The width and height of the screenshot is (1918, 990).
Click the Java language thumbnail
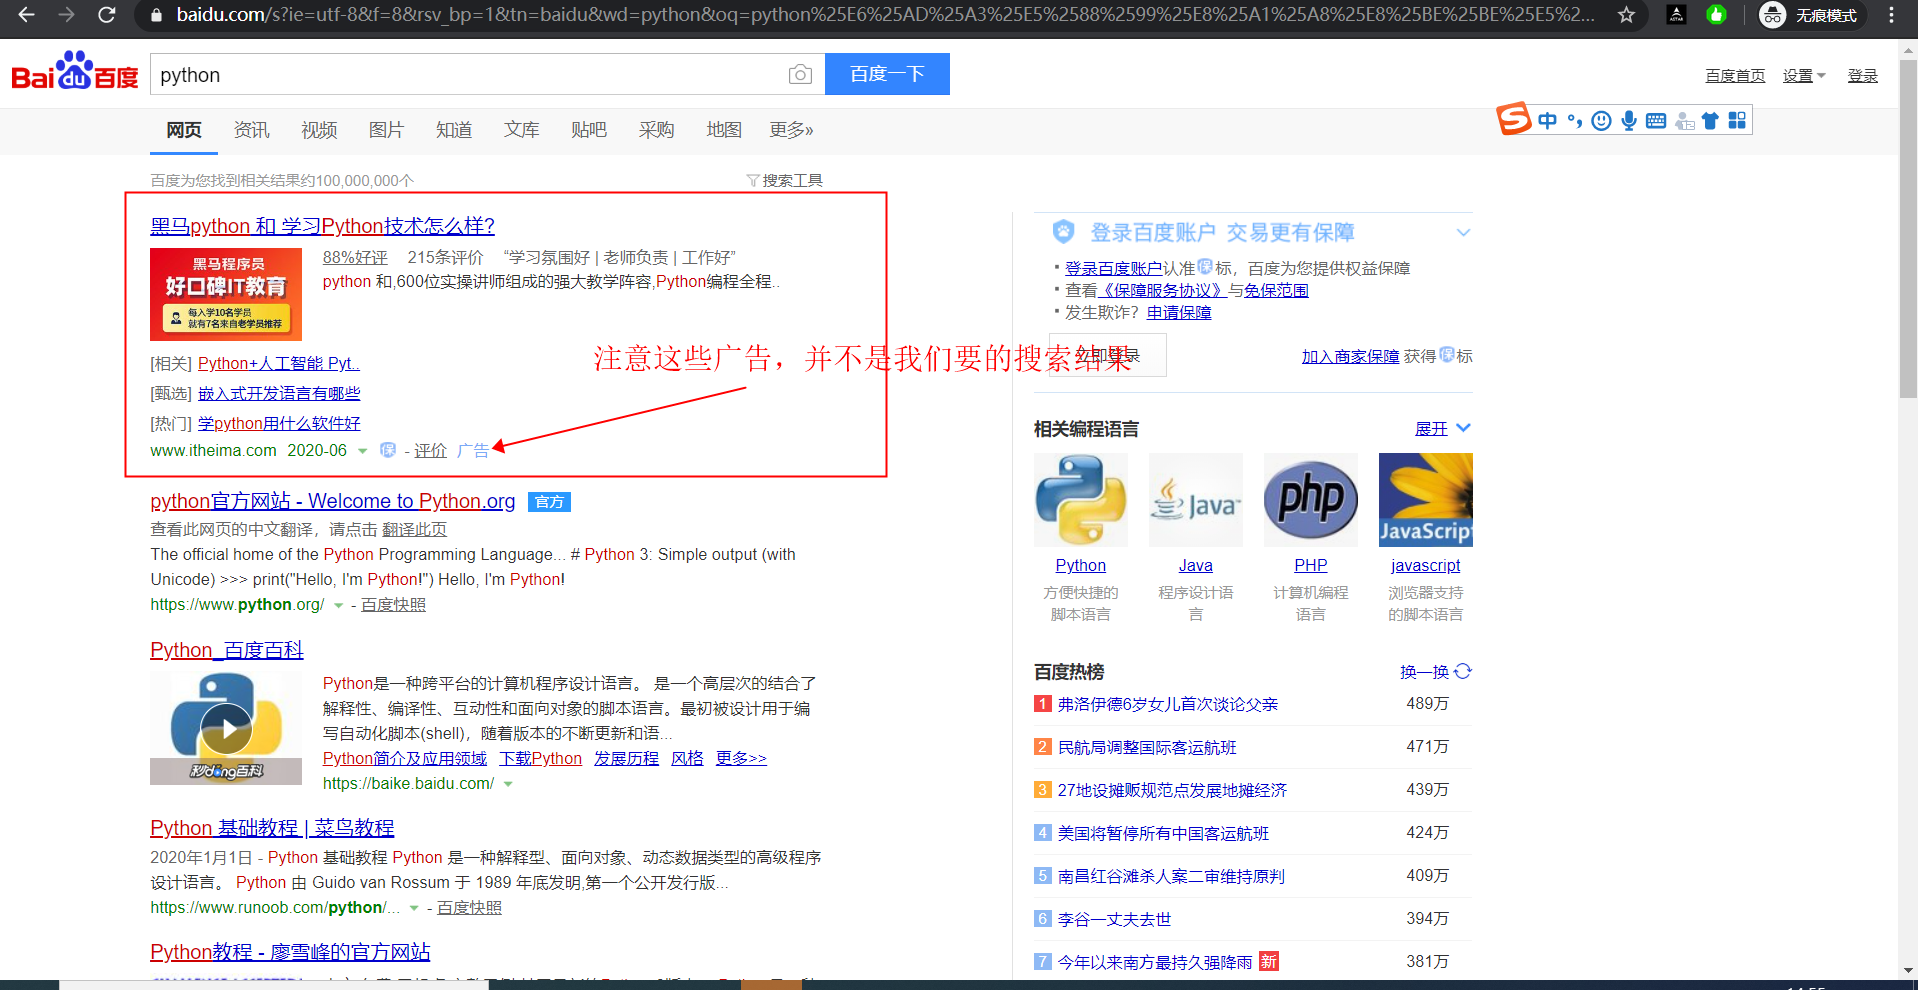pyautogui.click(x=1196, y=500)
